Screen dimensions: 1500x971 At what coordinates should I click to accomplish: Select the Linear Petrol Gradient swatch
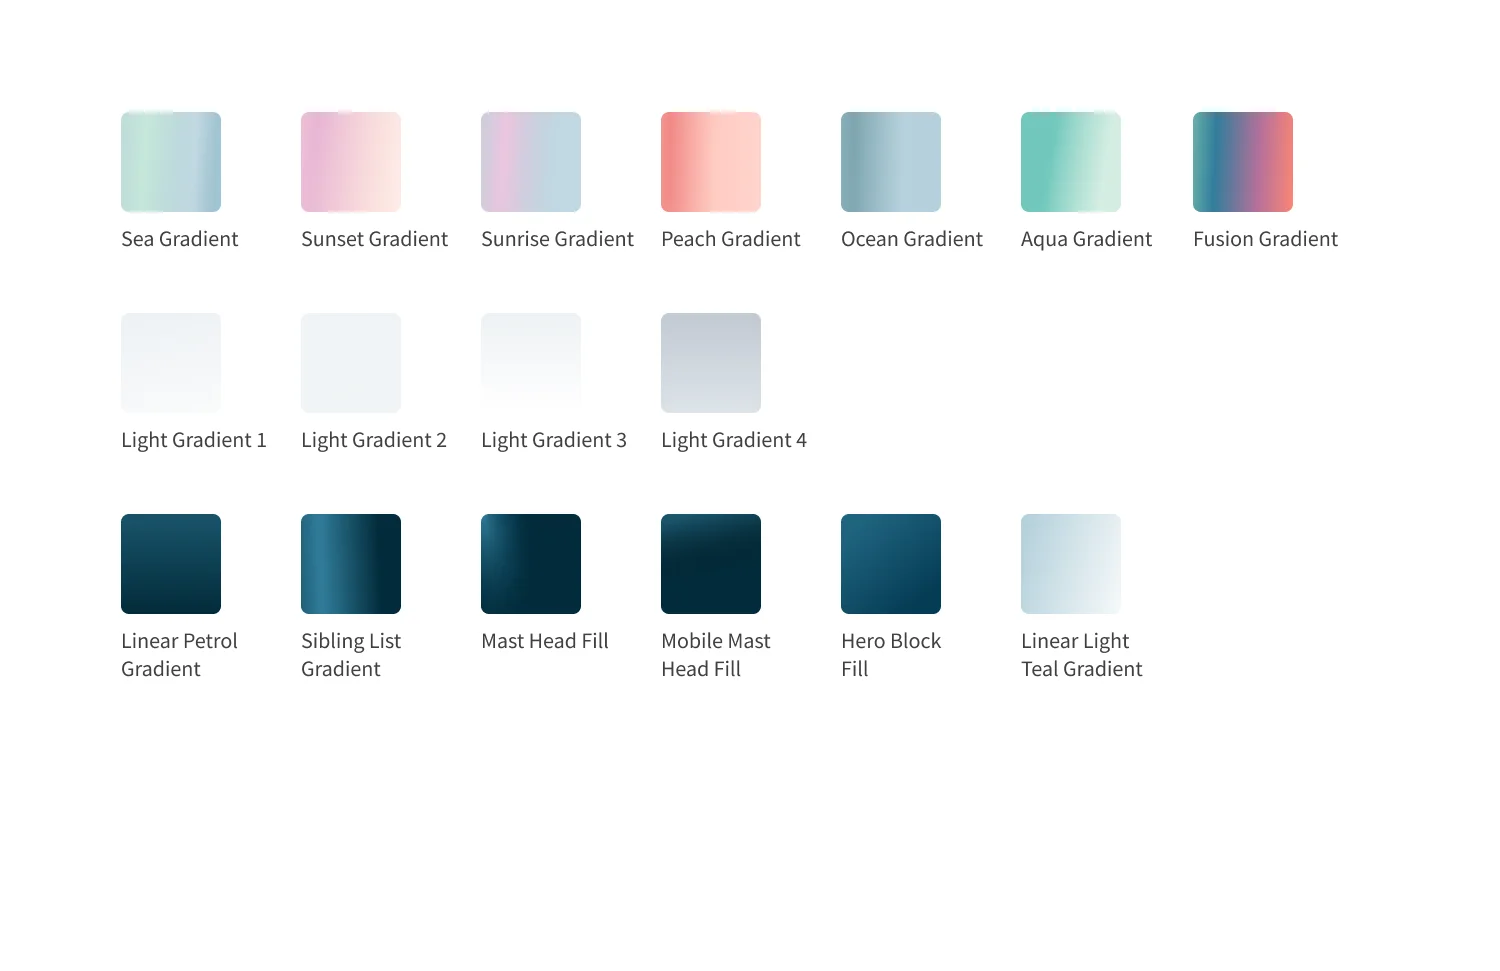171,564
